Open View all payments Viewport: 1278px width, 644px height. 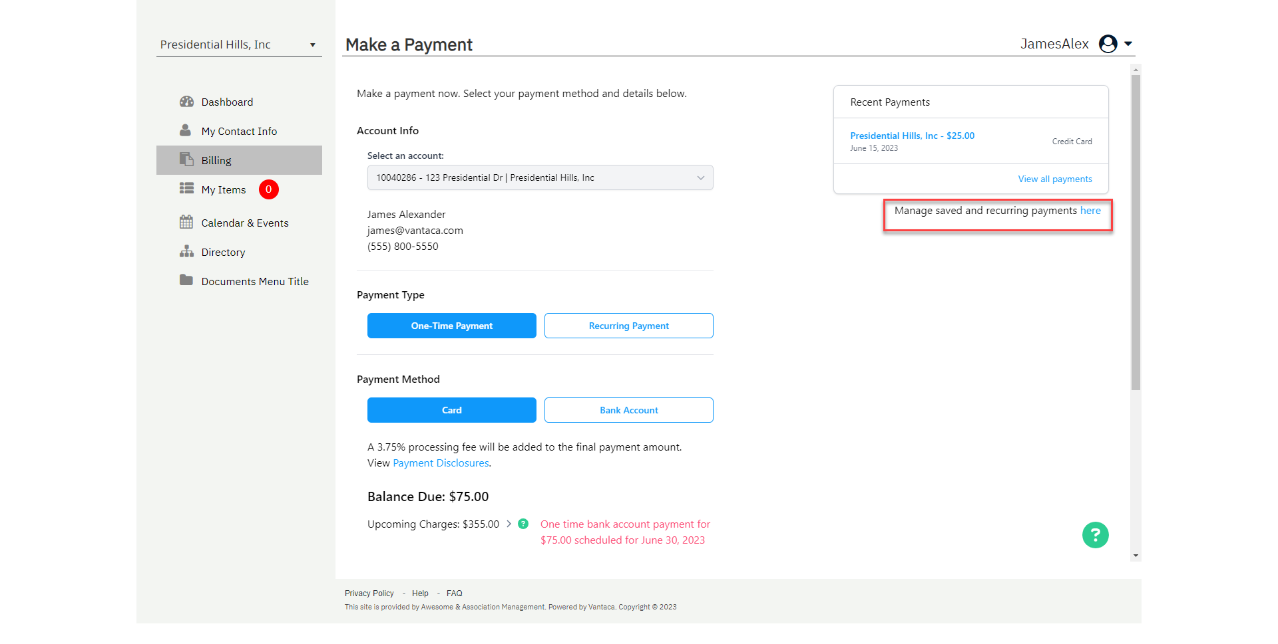pos(1054,177)
